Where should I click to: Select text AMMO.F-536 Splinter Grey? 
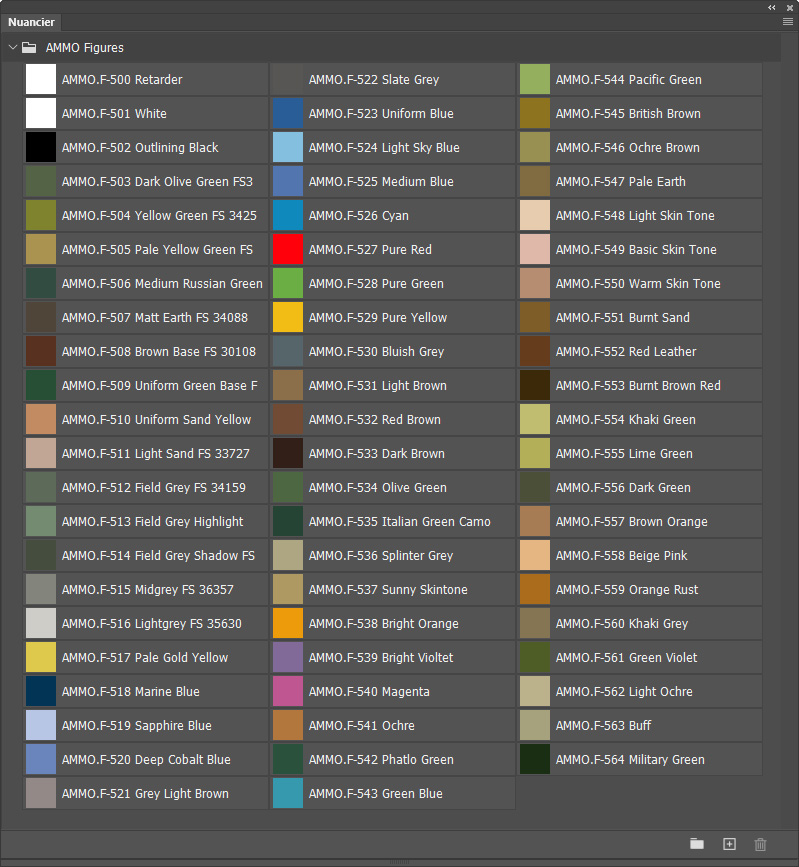[380, 555]
